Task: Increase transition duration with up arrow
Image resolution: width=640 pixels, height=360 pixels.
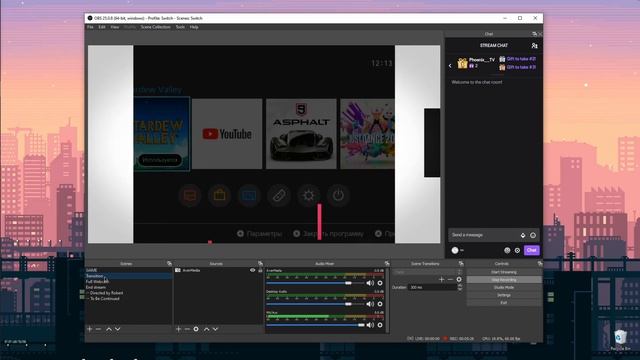Action: [460, 286]
